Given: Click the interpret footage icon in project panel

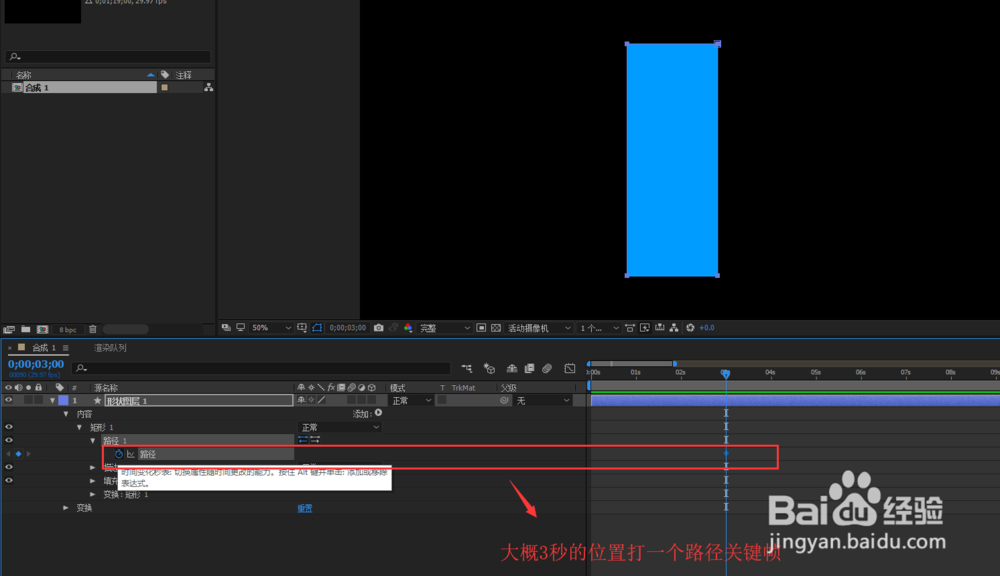Looking at the screenshot, I should pyautogui.click(x=9, y=329).
